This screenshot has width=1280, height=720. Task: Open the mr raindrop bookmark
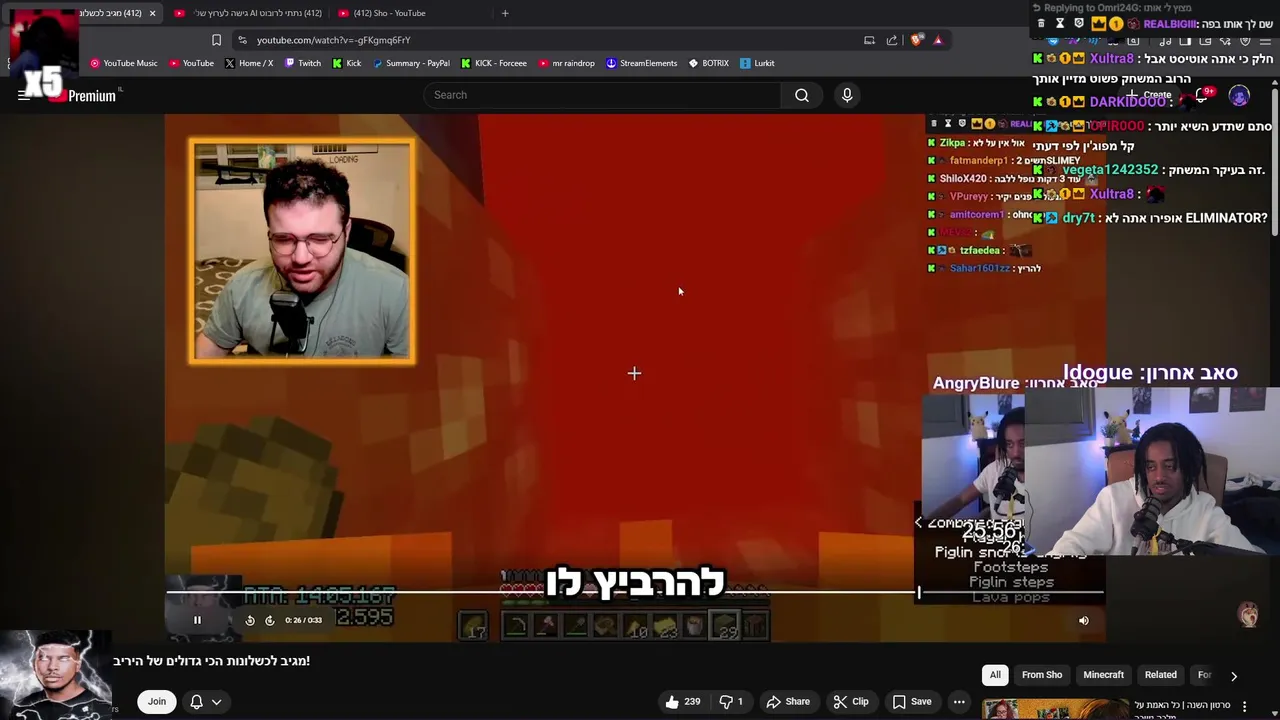[x=566, y=63]
